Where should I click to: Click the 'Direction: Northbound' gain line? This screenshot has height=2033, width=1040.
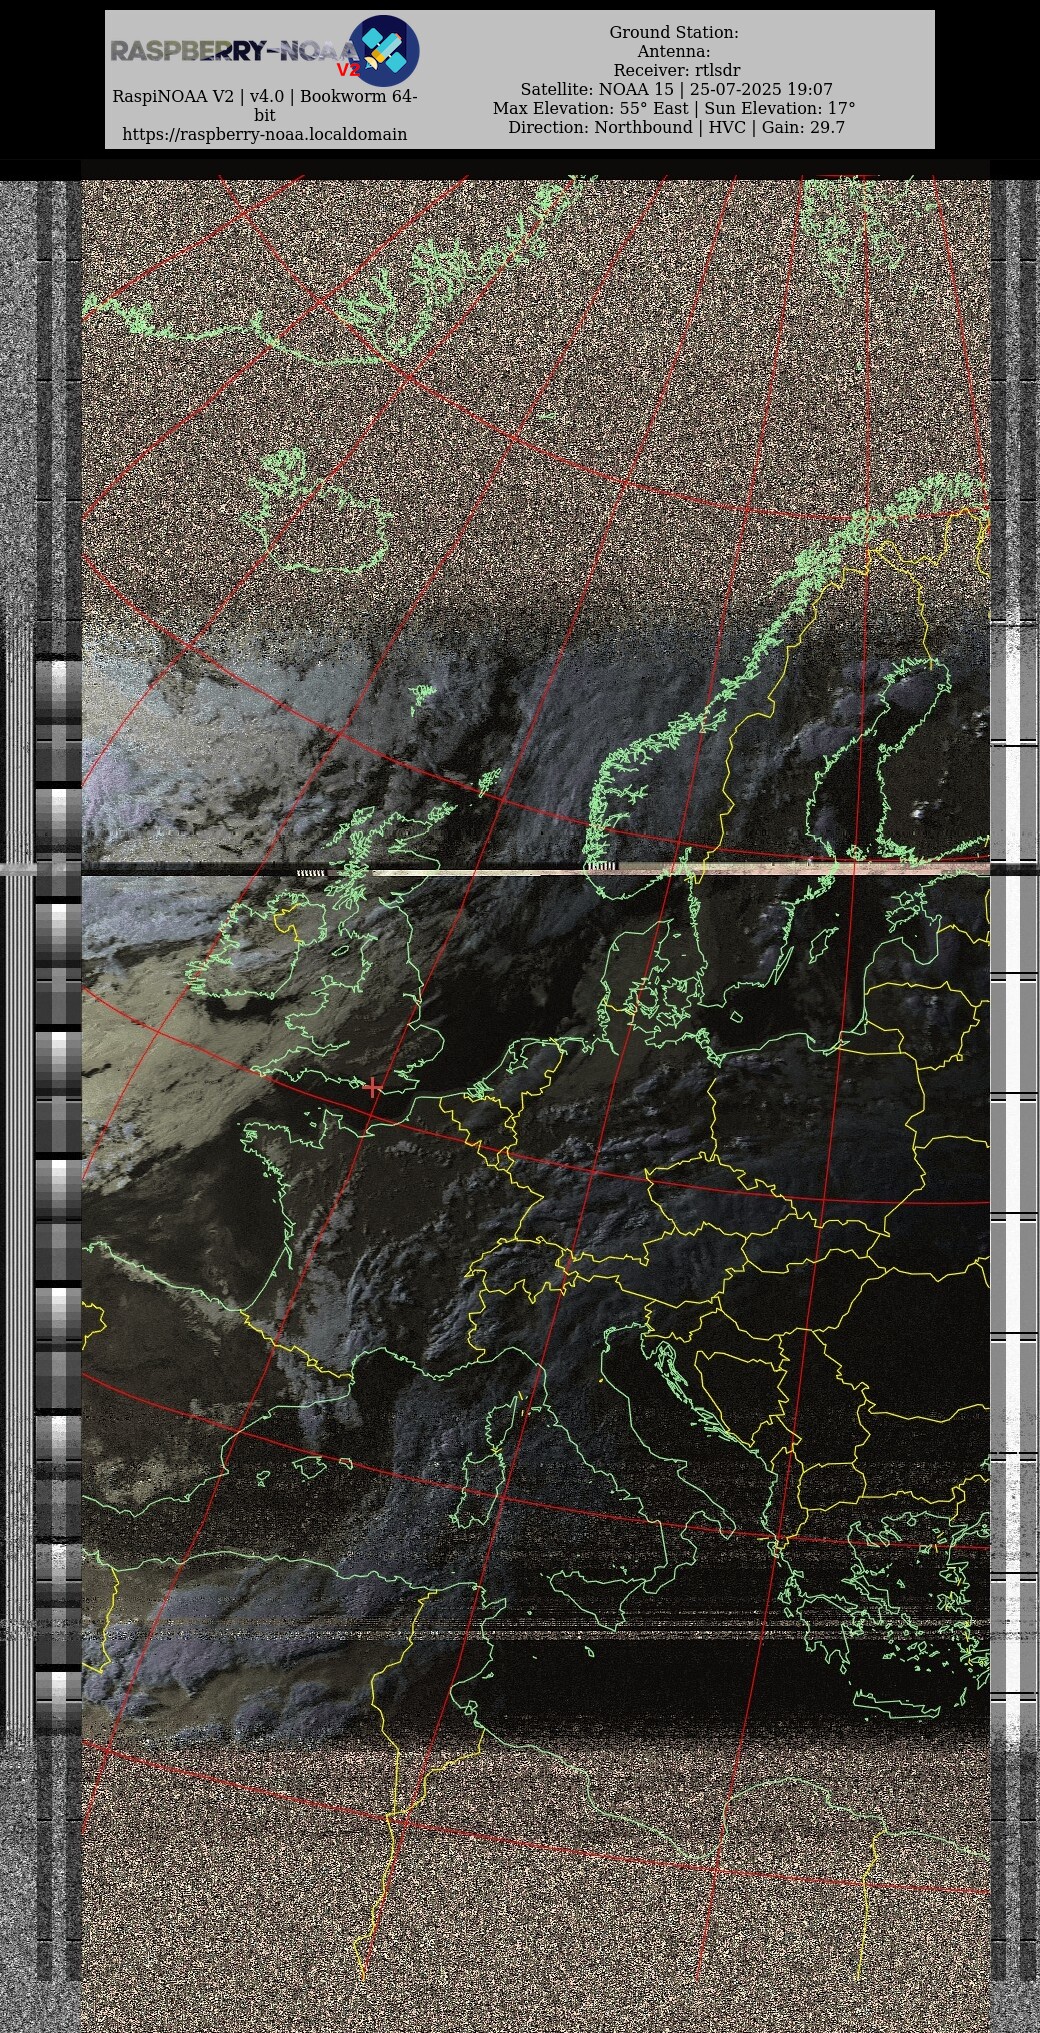tap(676, 128)
